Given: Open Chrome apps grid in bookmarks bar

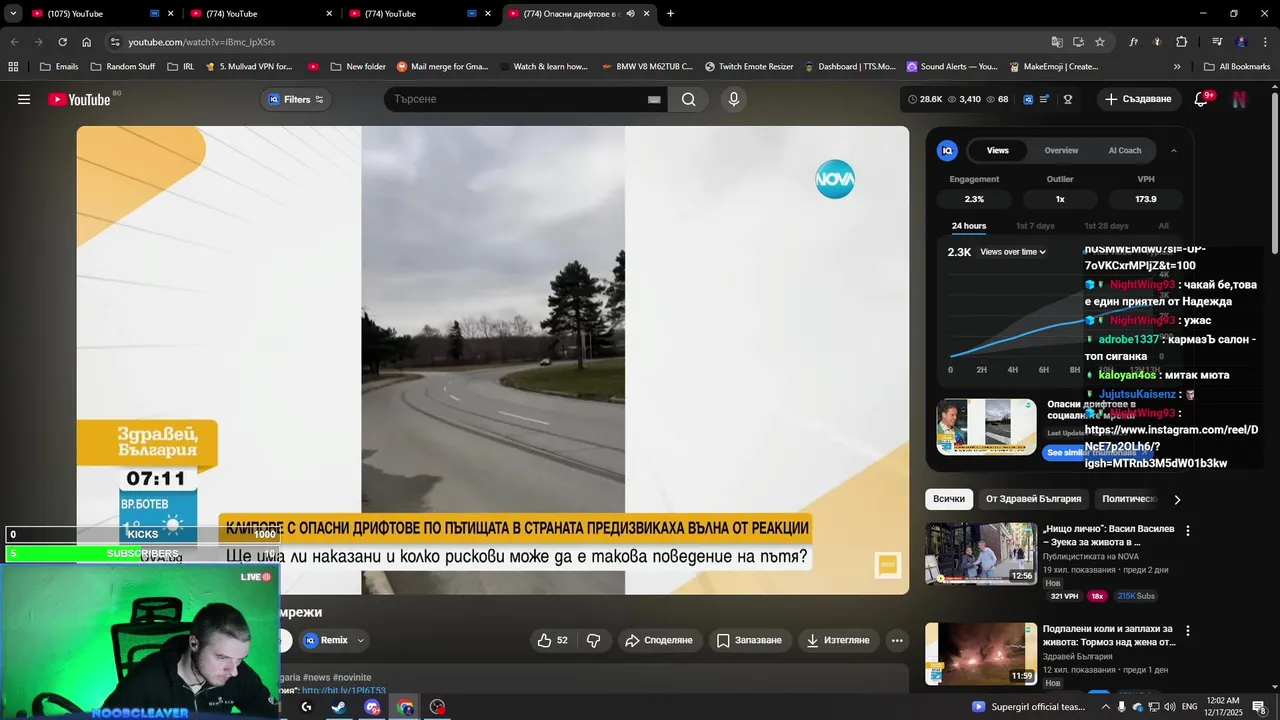Looking at the screenshot, I should (13, 67).
